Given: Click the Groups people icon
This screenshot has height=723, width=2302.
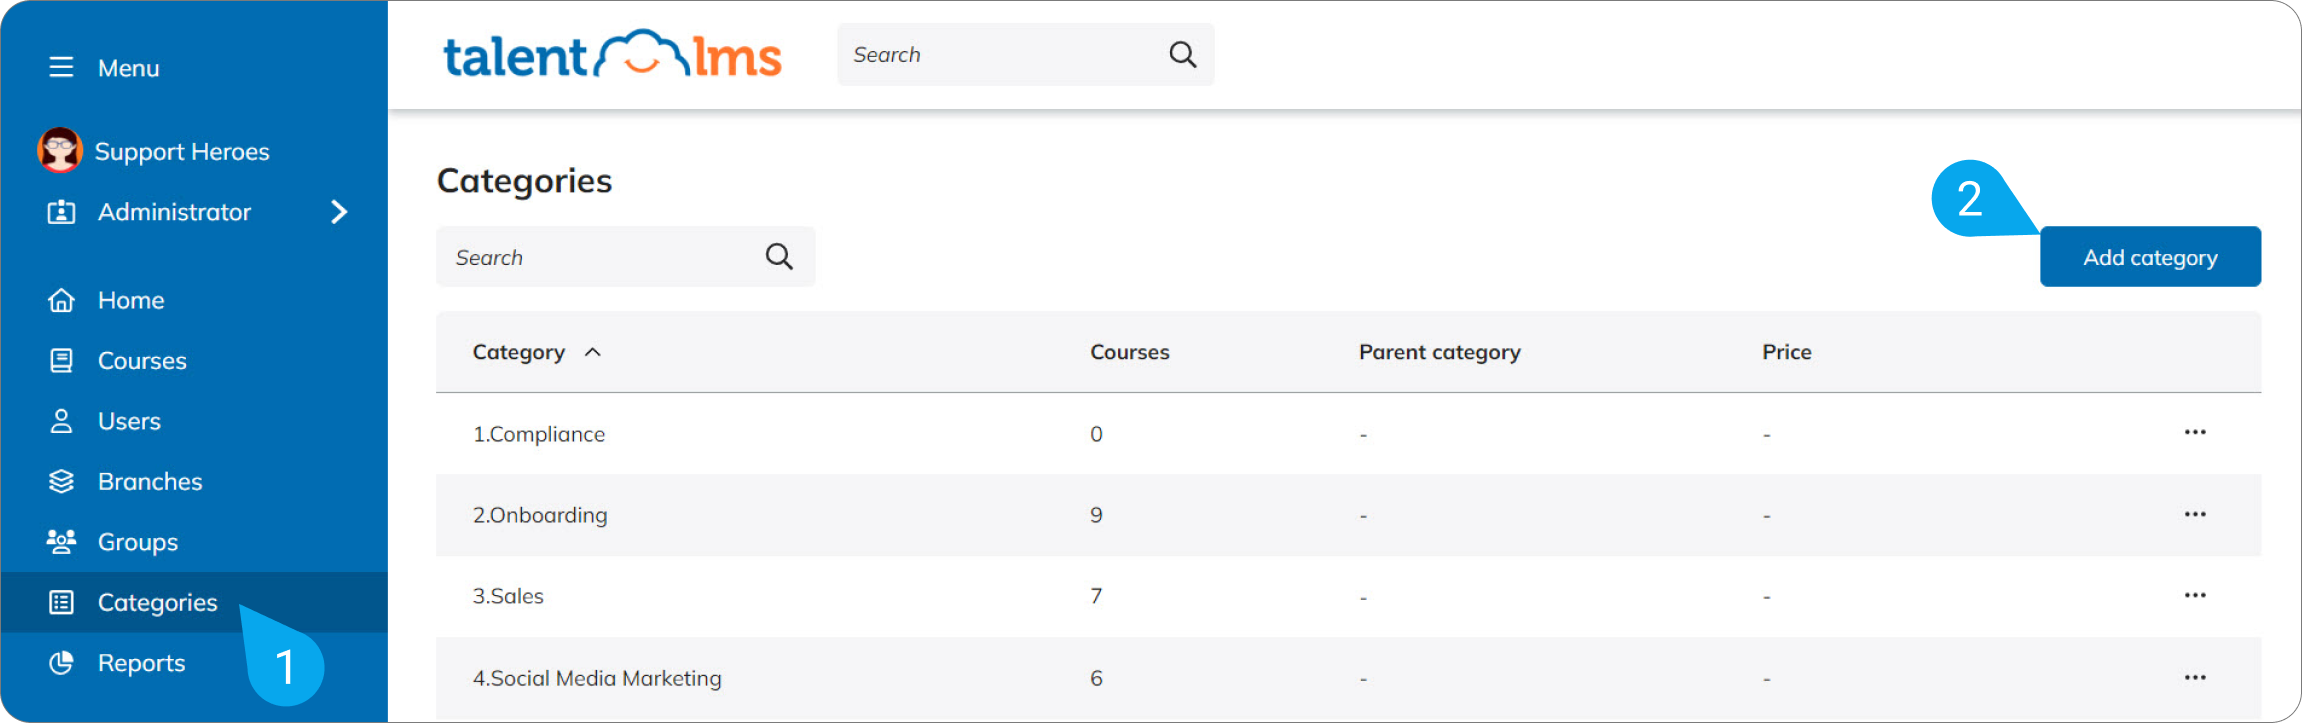Looking at the screenshot, I should [x=61, y=542].
